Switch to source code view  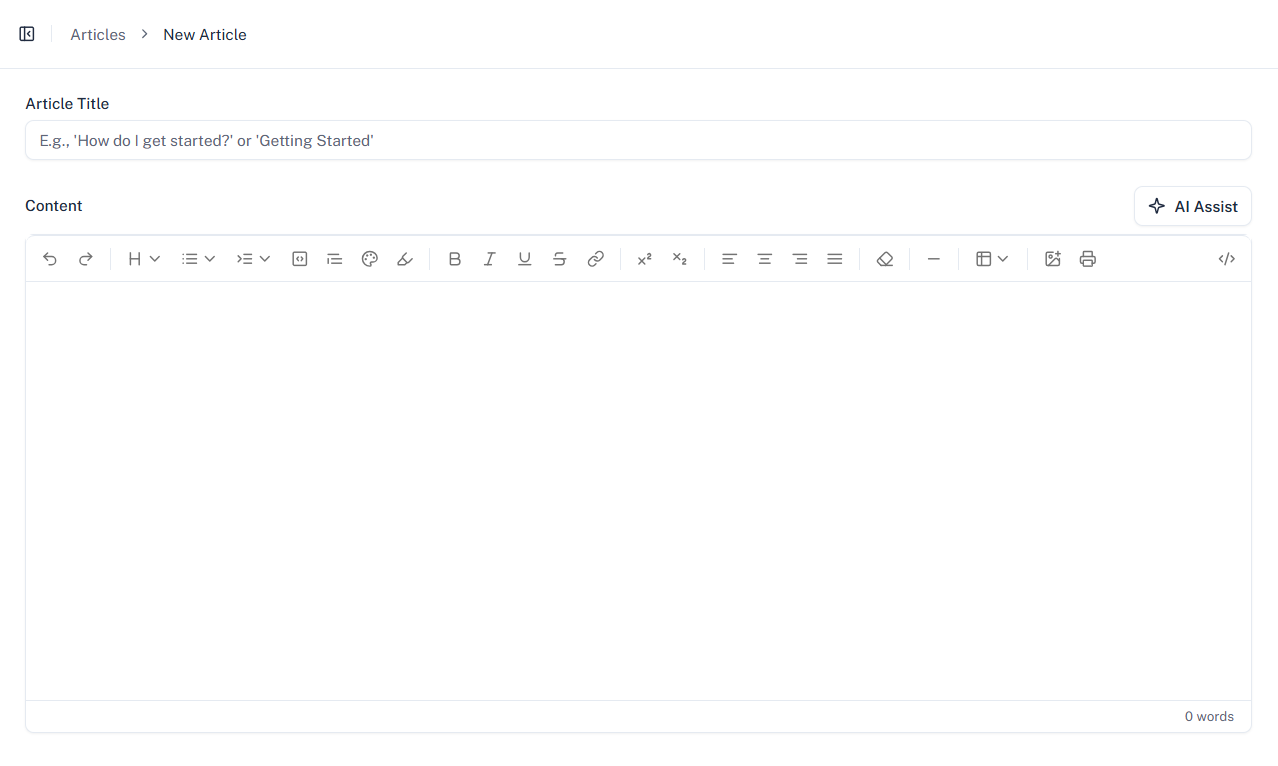[x=1227, y=259]
